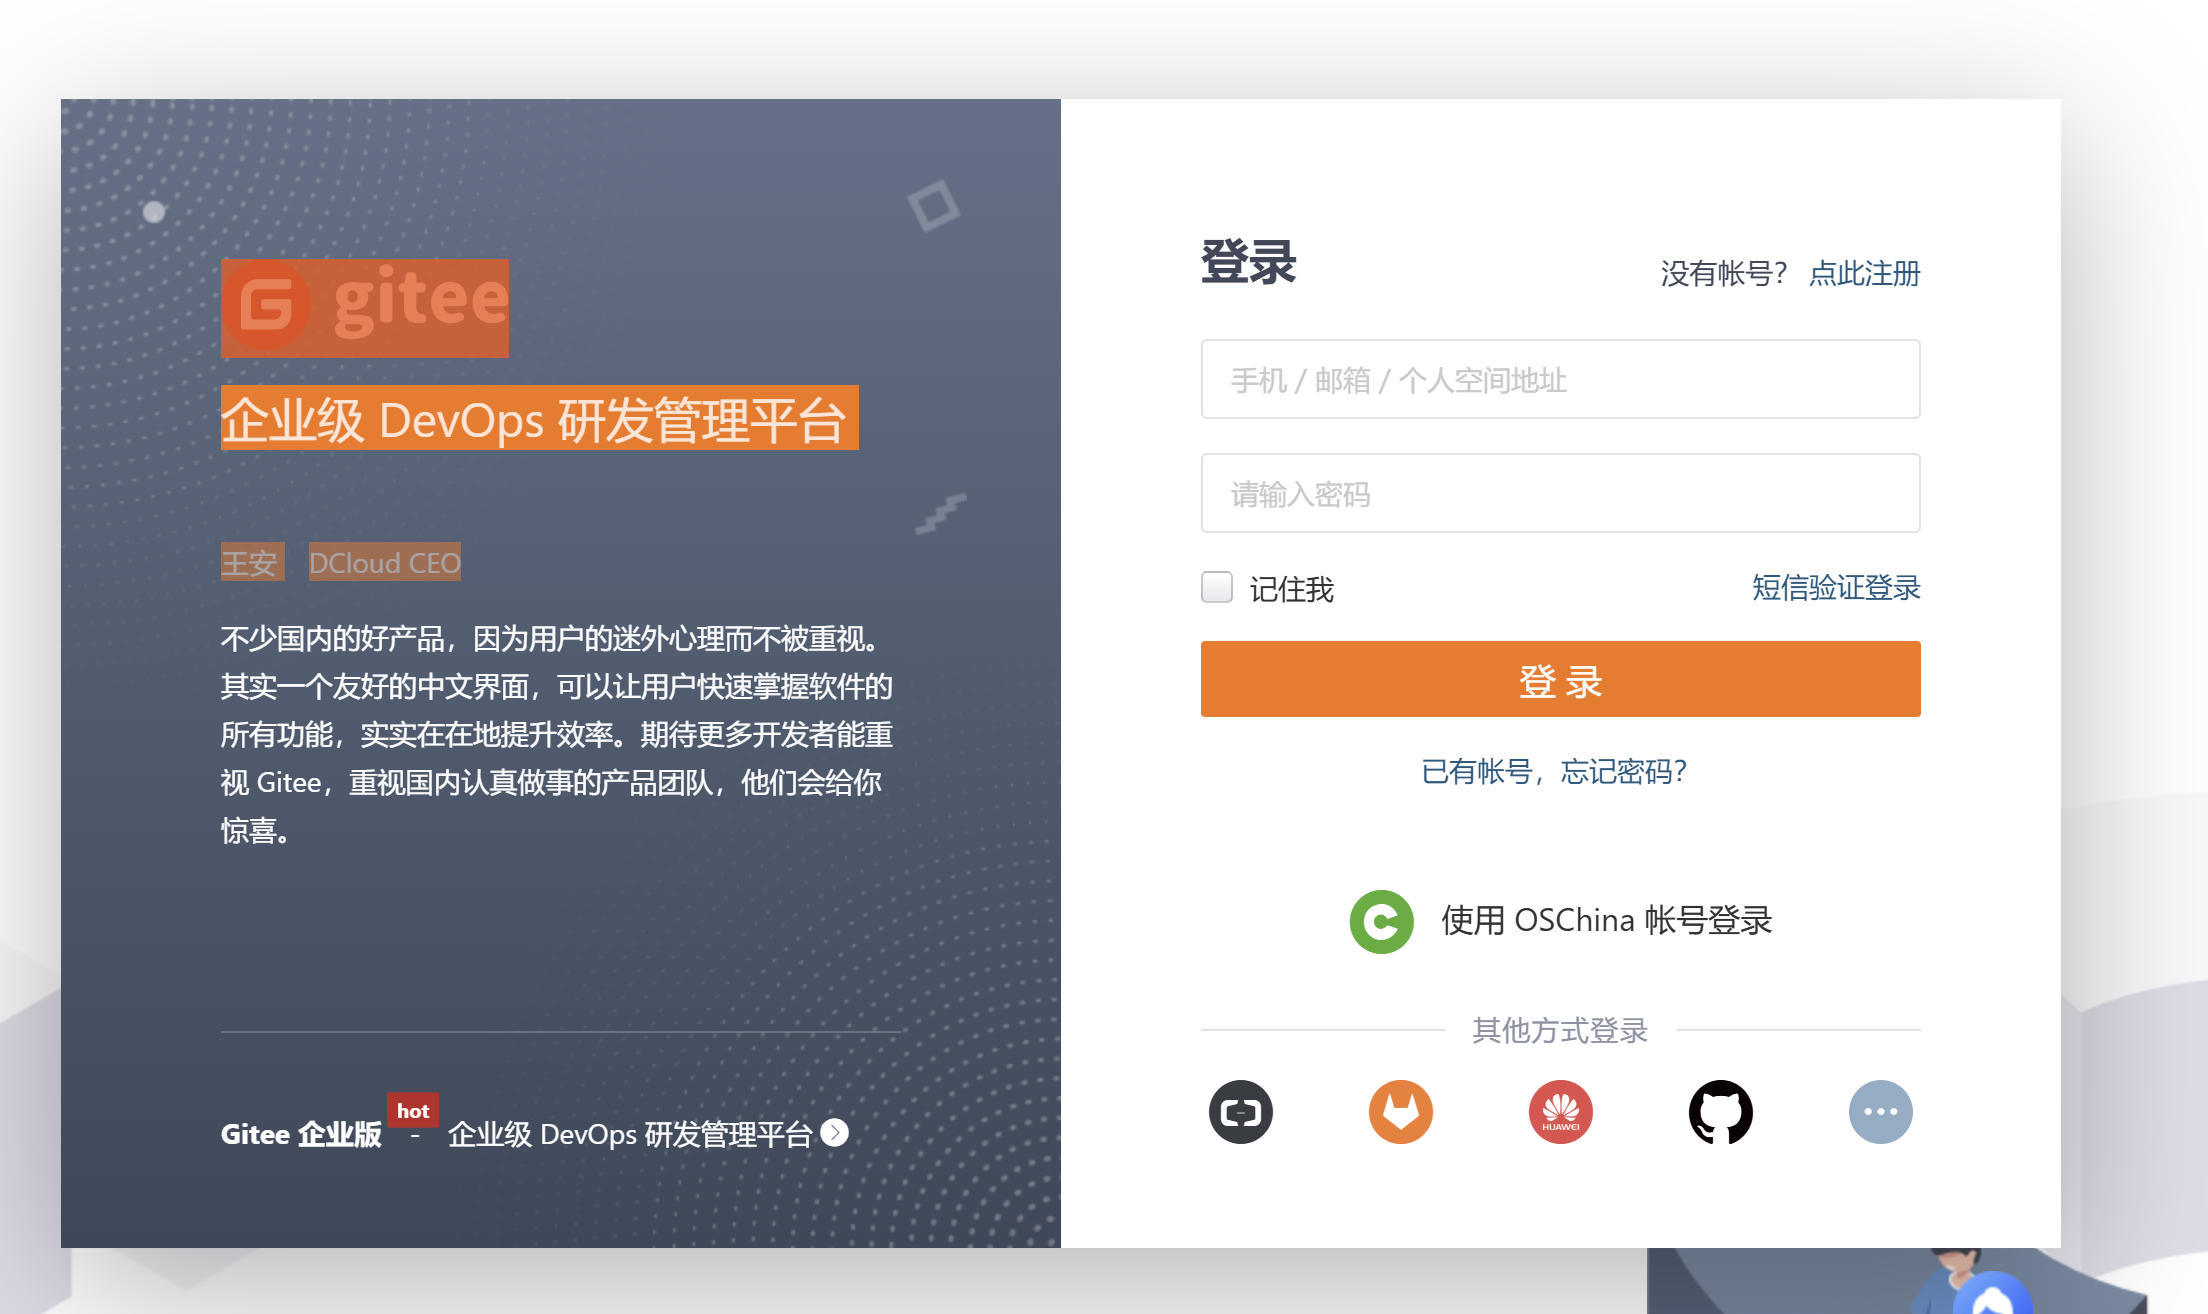
Task: Tick the 记住我 checkbox
Action: pos(1217,587)
